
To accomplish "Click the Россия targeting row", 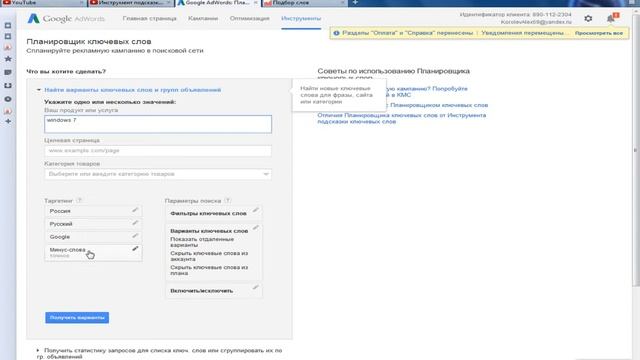I will 93,211.
